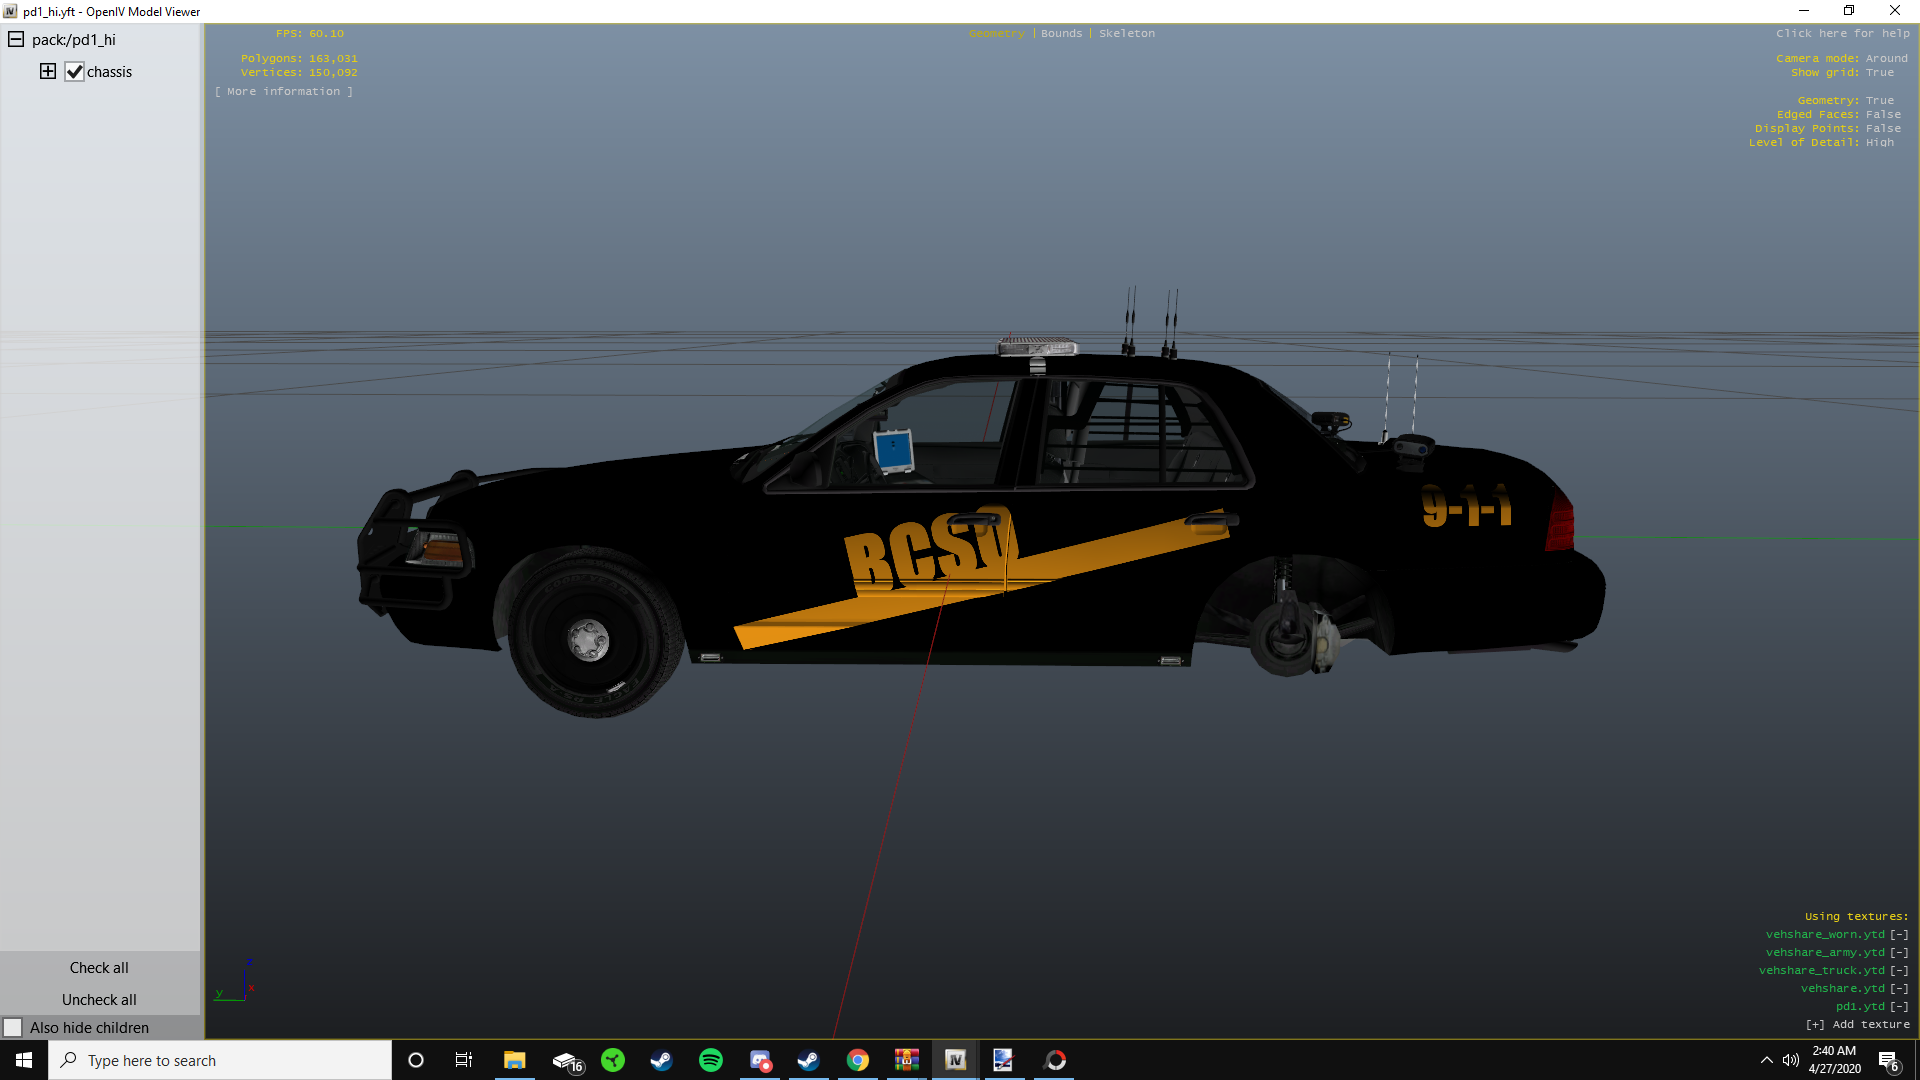This screenshot has width=1920, height=1080.
Task: Toggle the Edged Faces setting
Action: click(x=1883, y=114)
